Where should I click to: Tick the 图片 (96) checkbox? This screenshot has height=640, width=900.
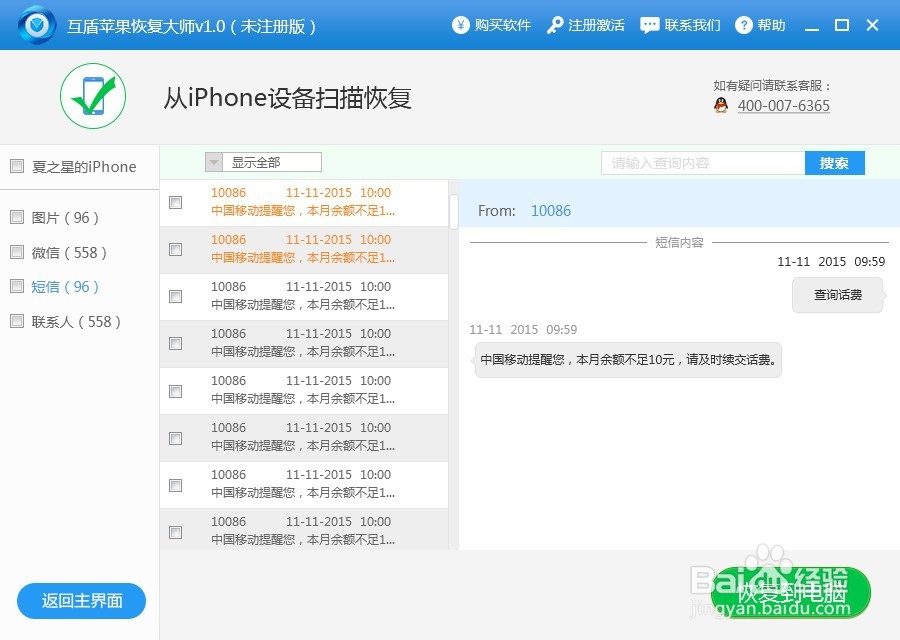17,217
